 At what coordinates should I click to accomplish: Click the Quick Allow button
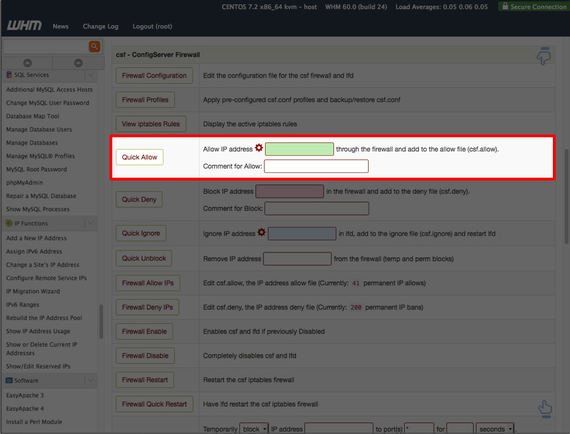(x=140, y=157)
